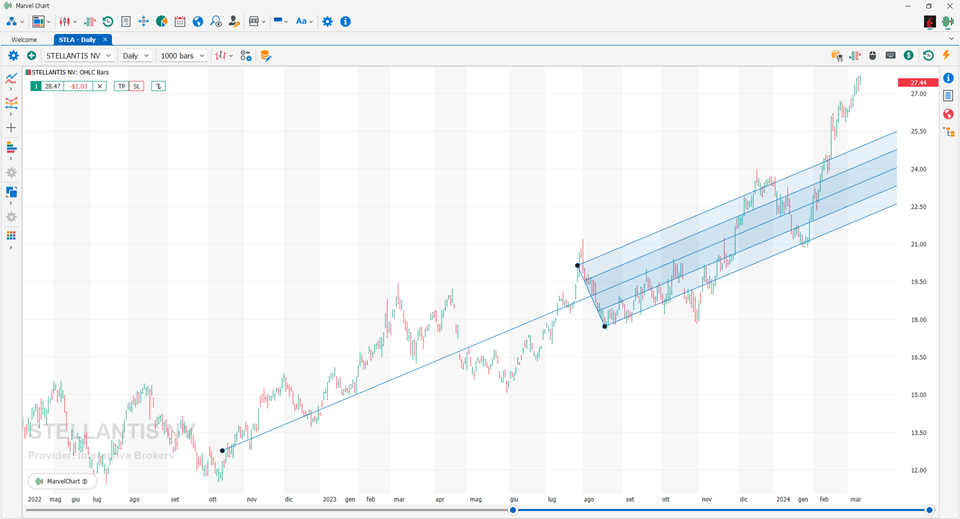
Task: Click the position quantity 1 box
Action: (x=36, y=86)
